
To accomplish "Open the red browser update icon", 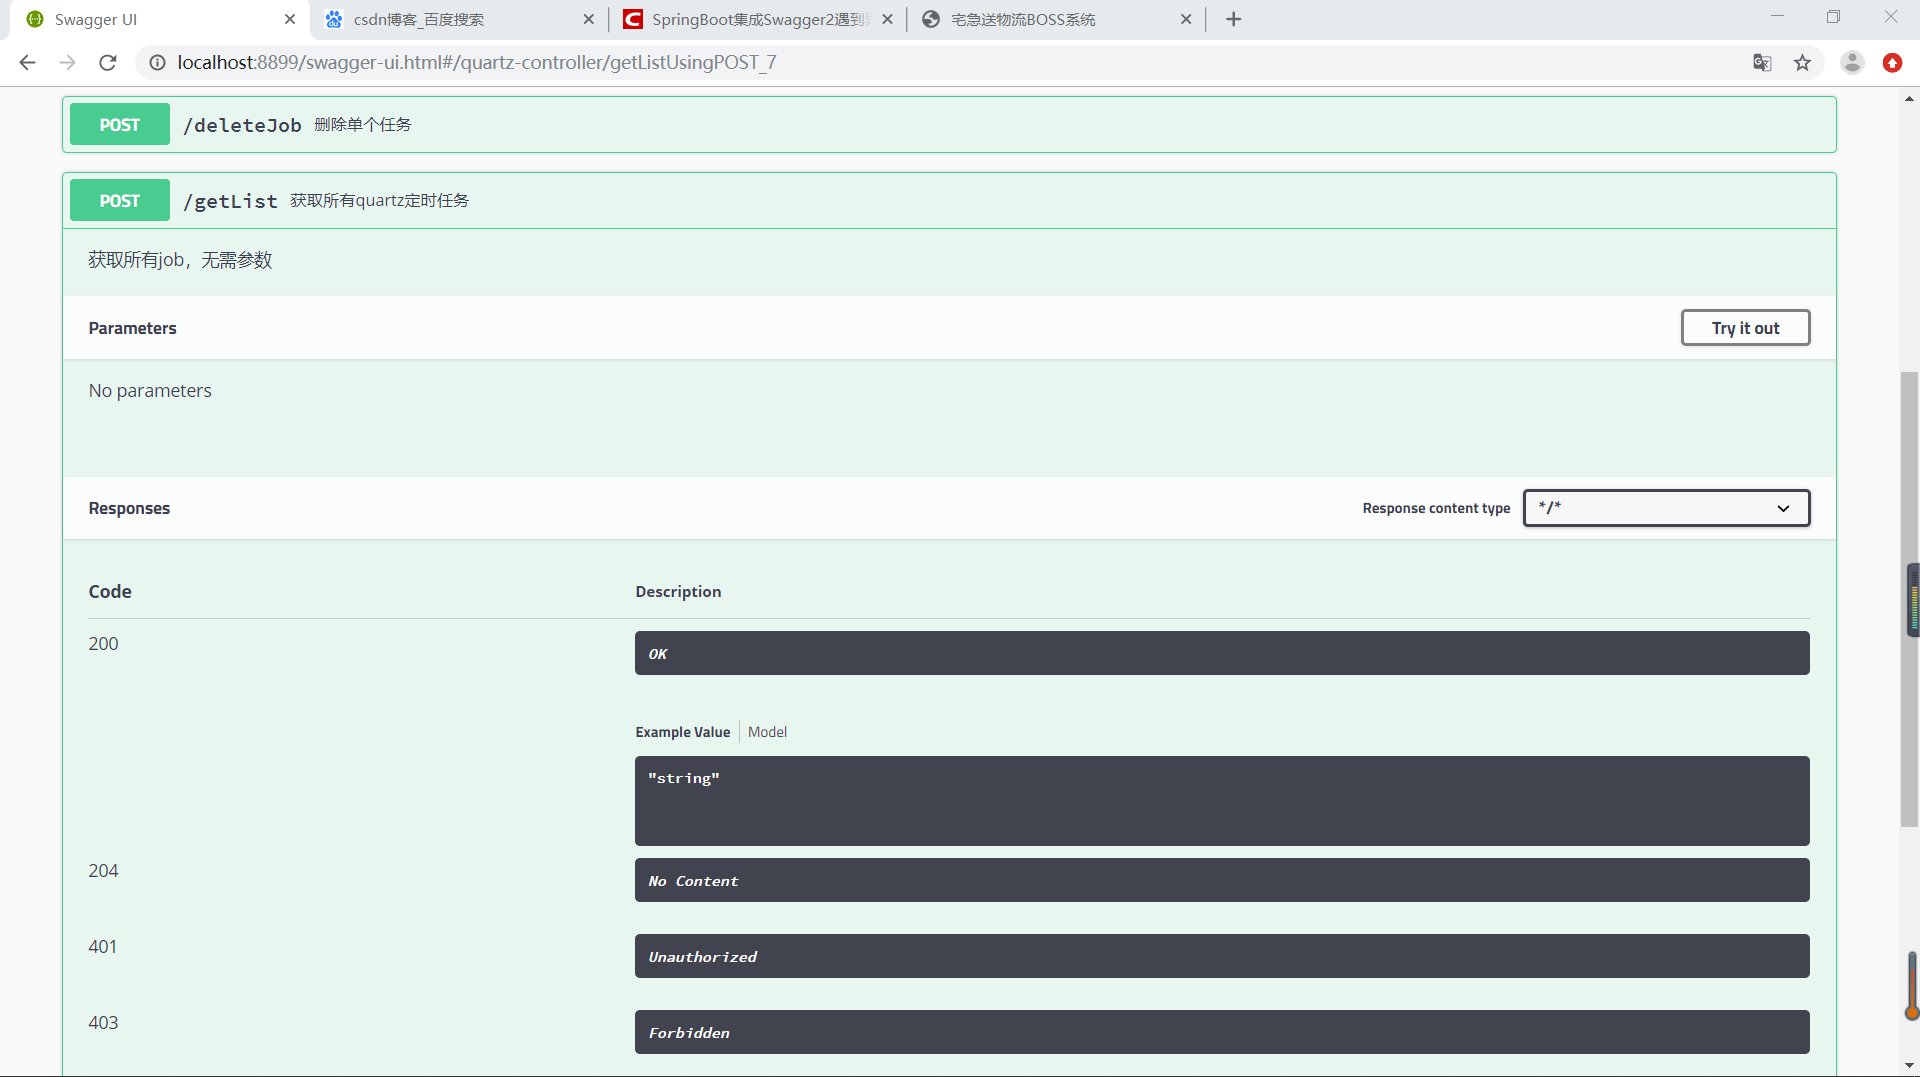I will point(1892,62).
